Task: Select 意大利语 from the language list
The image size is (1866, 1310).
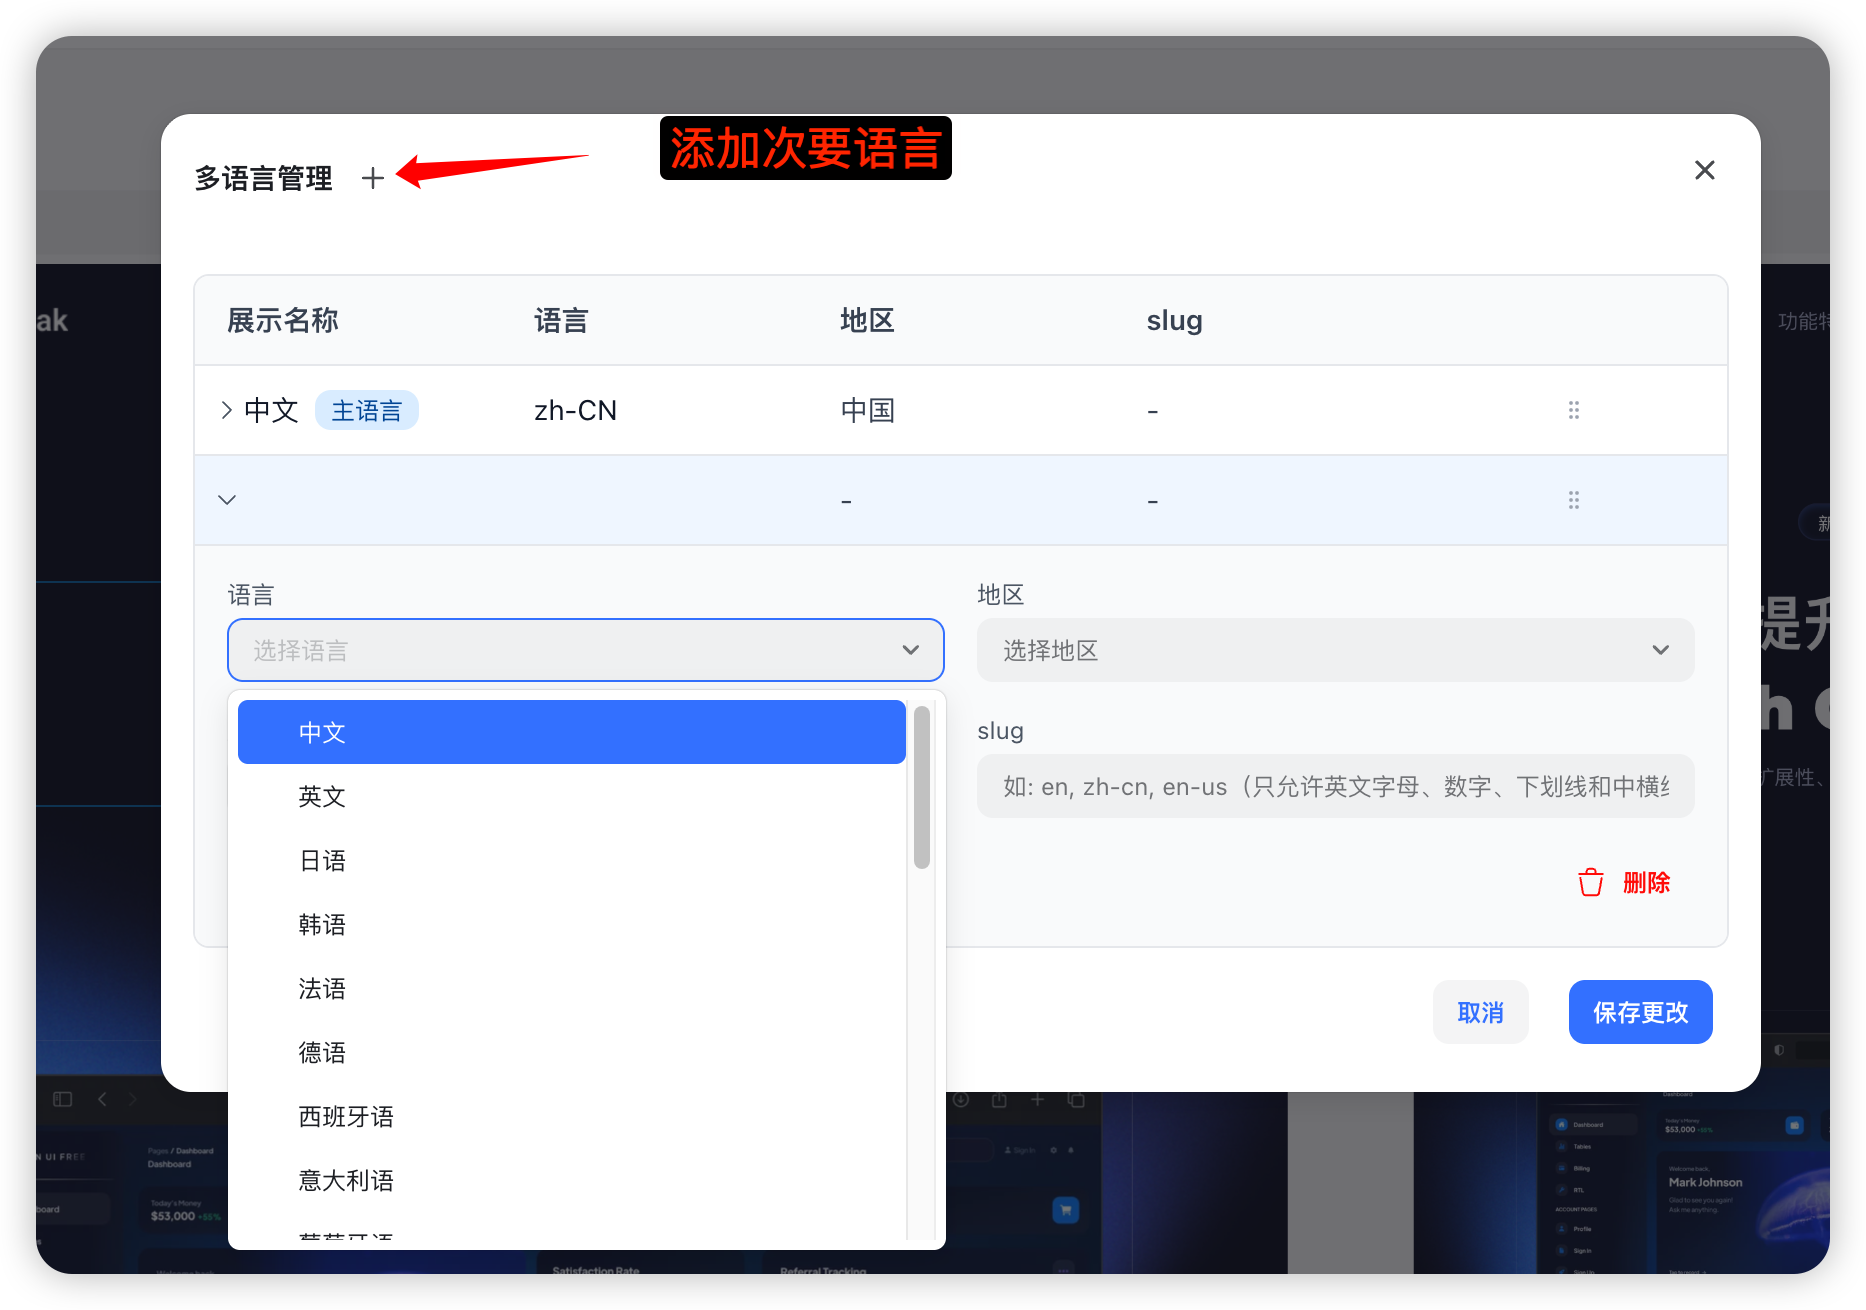Action: click(x=570, y=1180)
